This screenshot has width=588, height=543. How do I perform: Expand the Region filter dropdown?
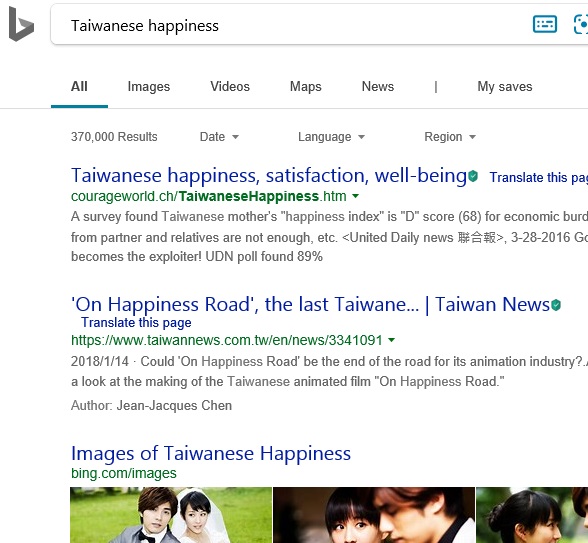pyautogui.click(x=450, y=137)
